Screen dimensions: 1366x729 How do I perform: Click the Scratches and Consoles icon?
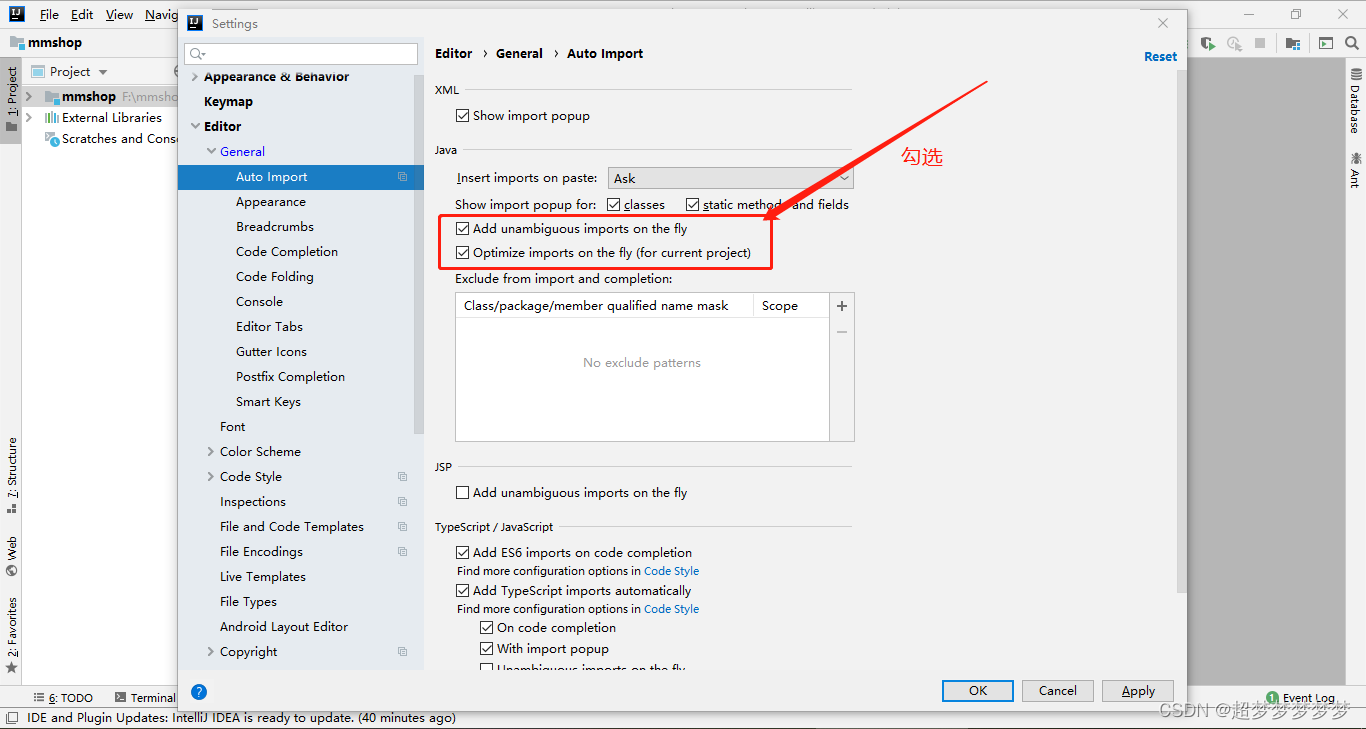[x=52, y=139]
